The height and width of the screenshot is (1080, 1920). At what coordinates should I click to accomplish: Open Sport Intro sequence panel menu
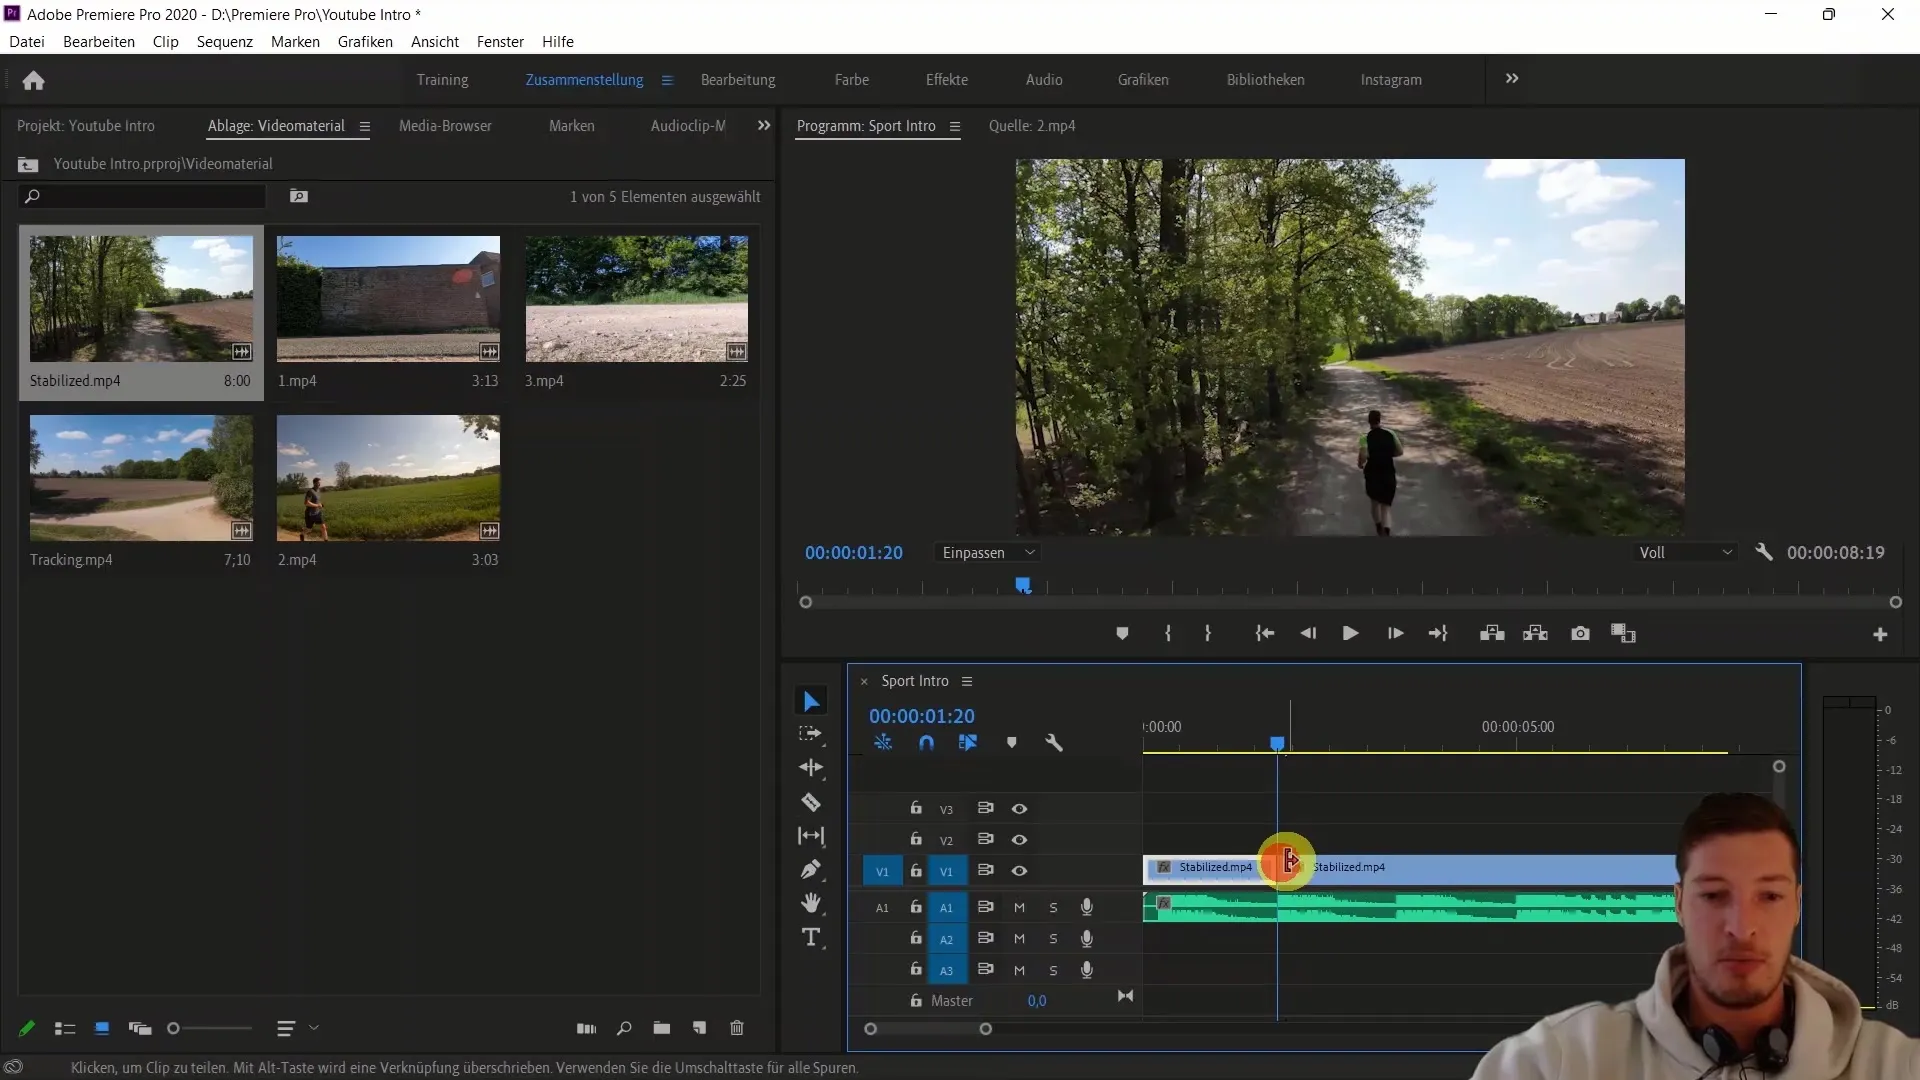967,682
